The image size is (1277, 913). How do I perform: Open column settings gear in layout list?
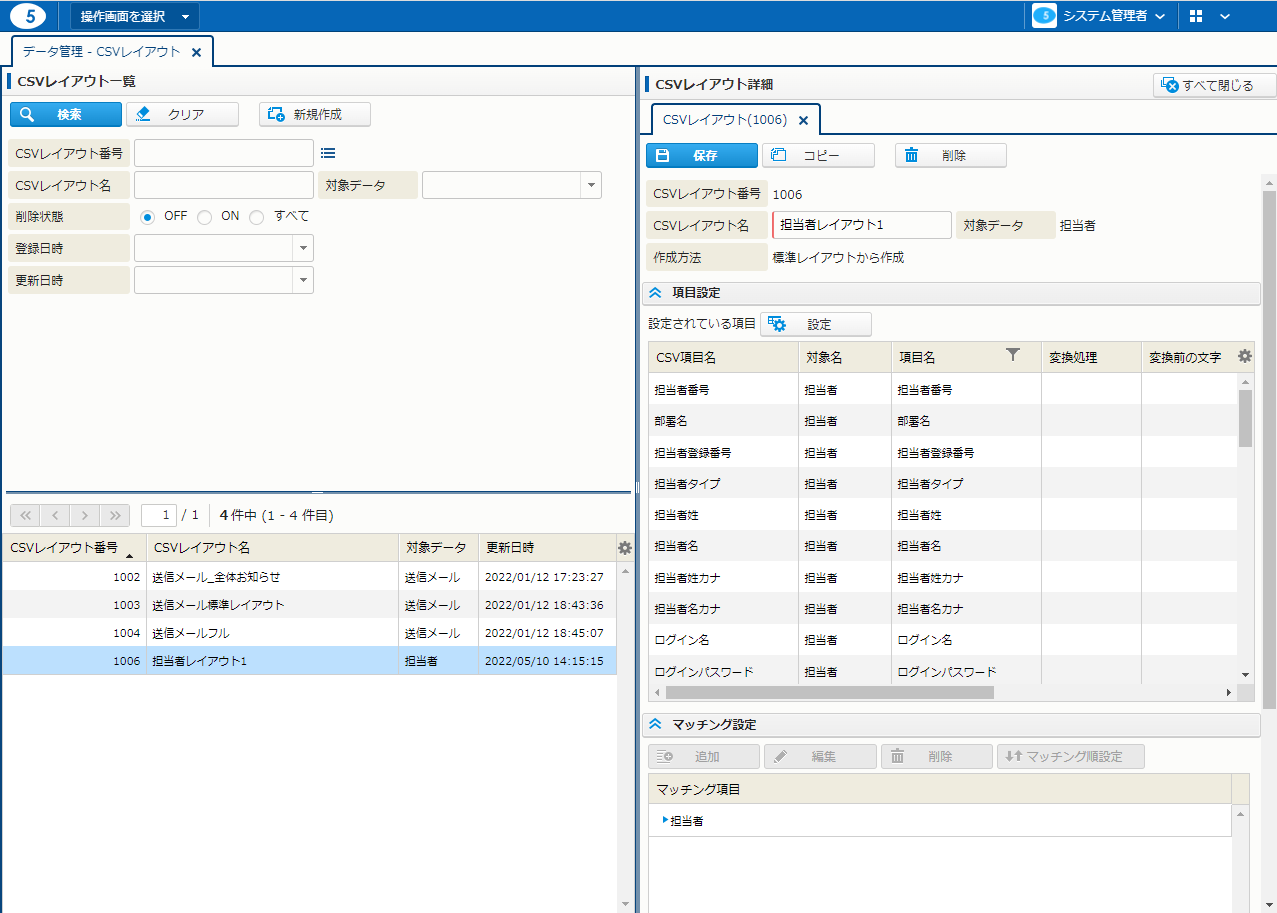tap(625, 548)
